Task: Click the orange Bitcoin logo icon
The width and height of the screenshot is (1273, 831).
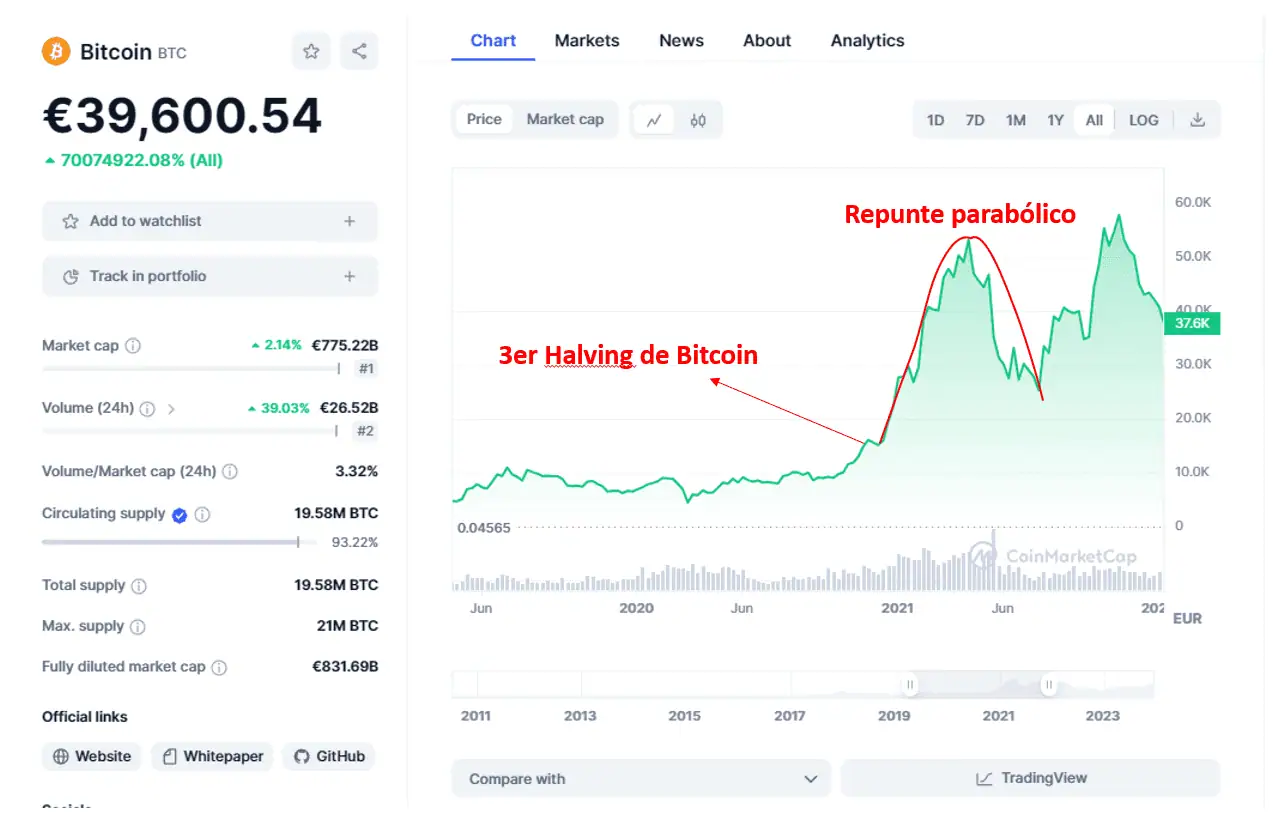Action: pyautogui.click(x=56, y=51)
